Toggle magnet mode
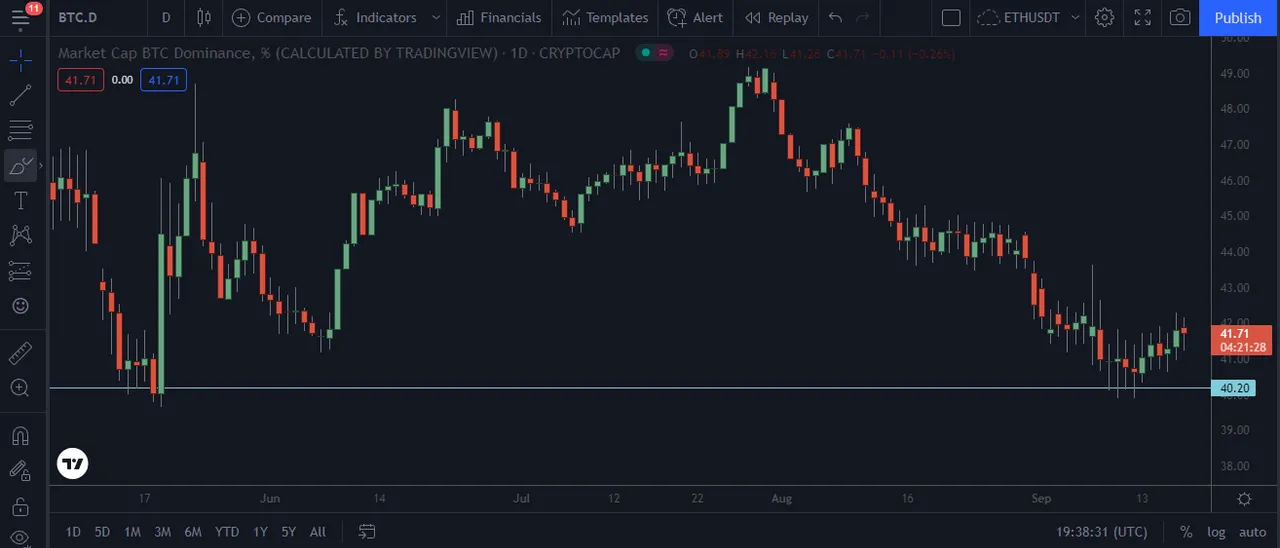This screenshot has width=1280, height=548. pos(20,436)
